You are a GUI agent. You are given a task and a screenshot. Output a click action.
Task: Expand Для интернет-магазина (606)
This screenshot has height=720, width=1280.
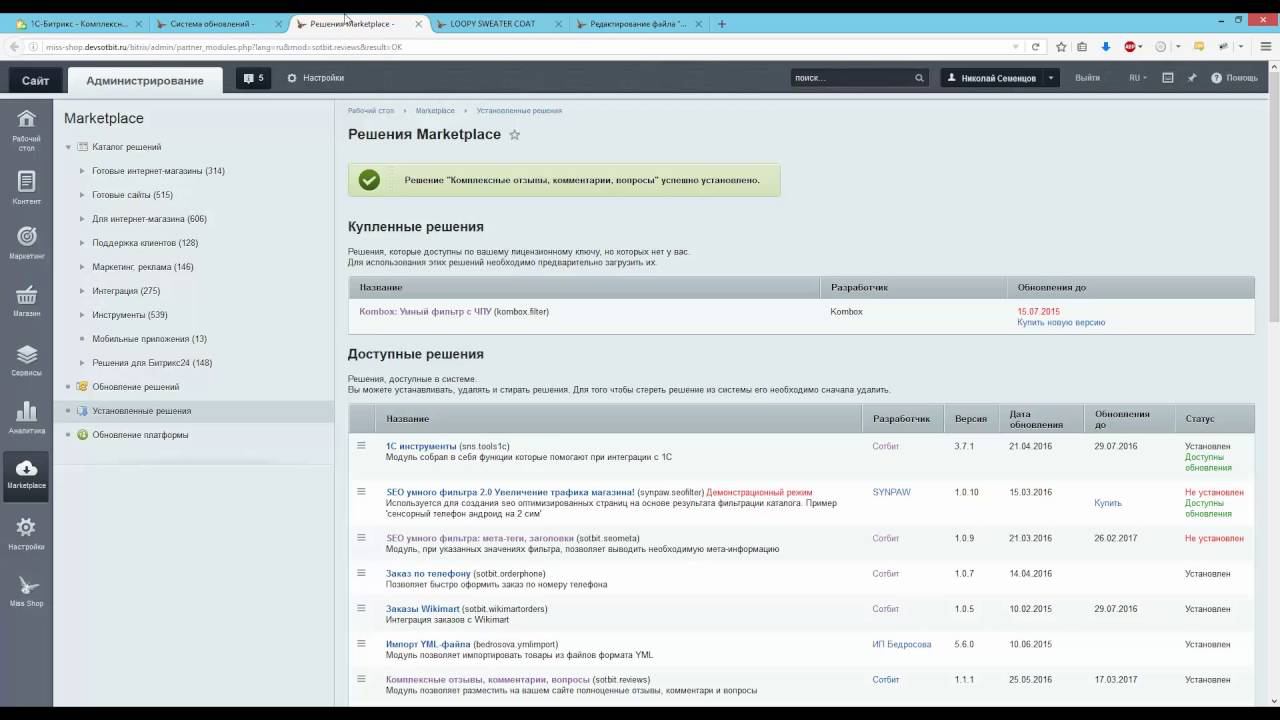(x=82, y=219)
